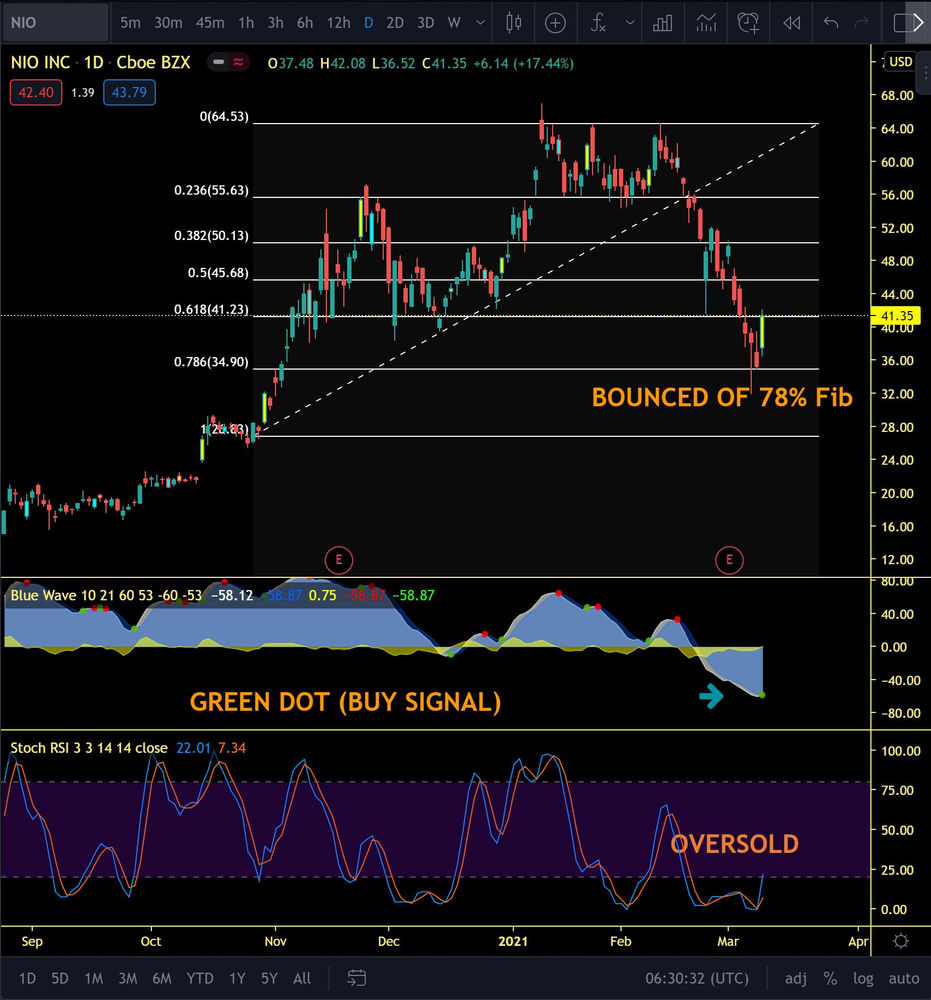Screen dimensions: 931x1000
Task: Click the December earnings E marker
Action: (339, 560)
